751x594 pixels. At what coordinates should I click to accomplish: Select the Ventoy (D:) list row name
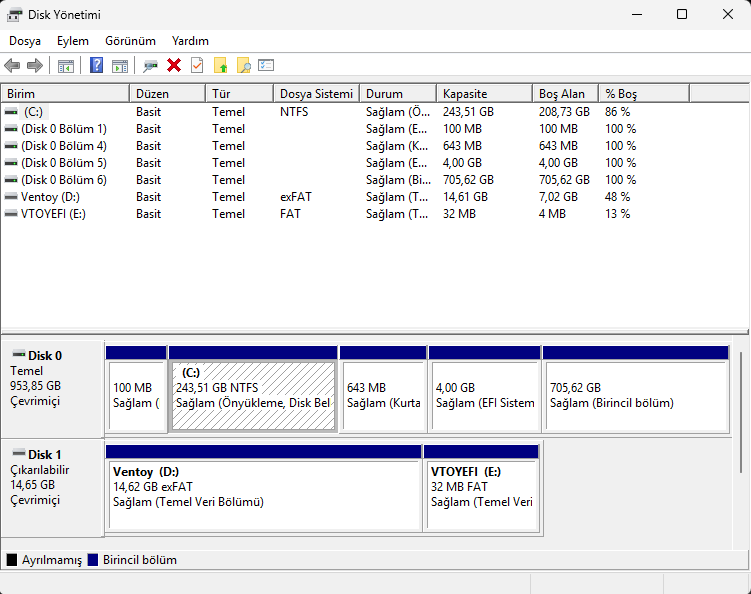point(50,197)
